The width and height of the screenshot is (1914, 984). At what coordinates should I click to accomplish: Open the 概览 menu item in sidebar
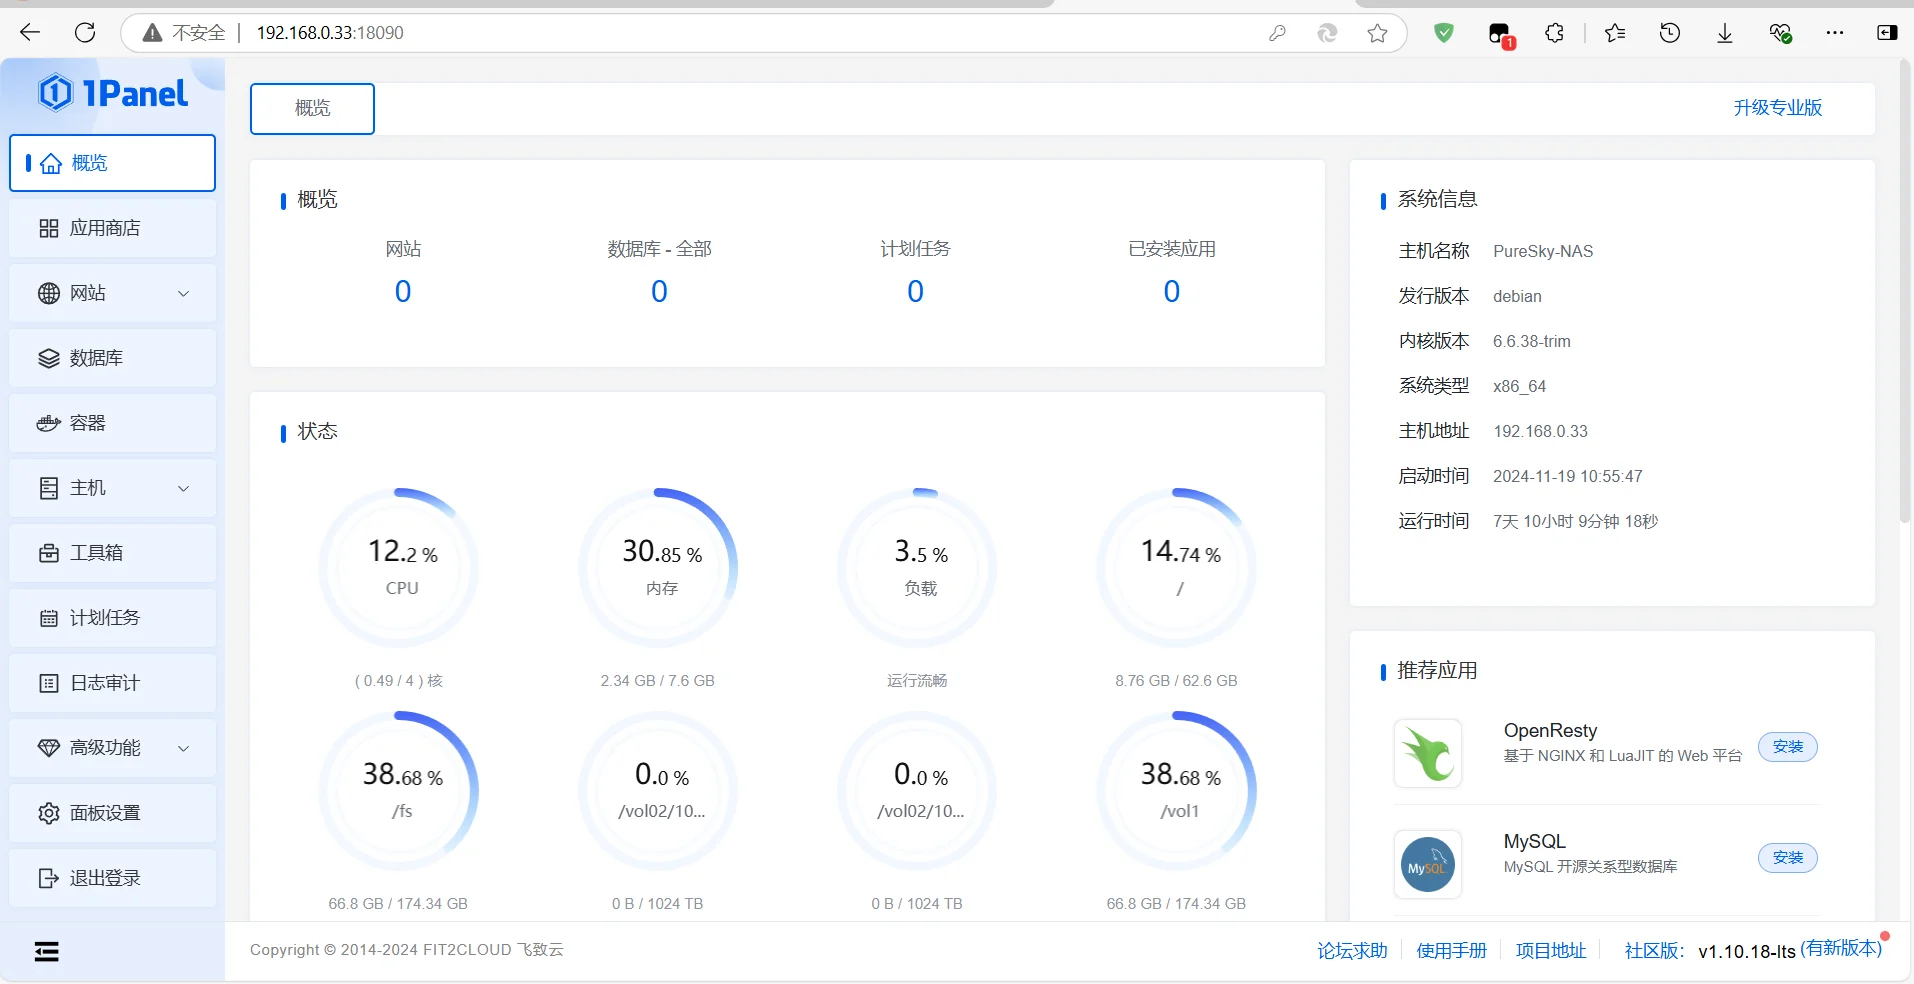[x=112, y=163]
